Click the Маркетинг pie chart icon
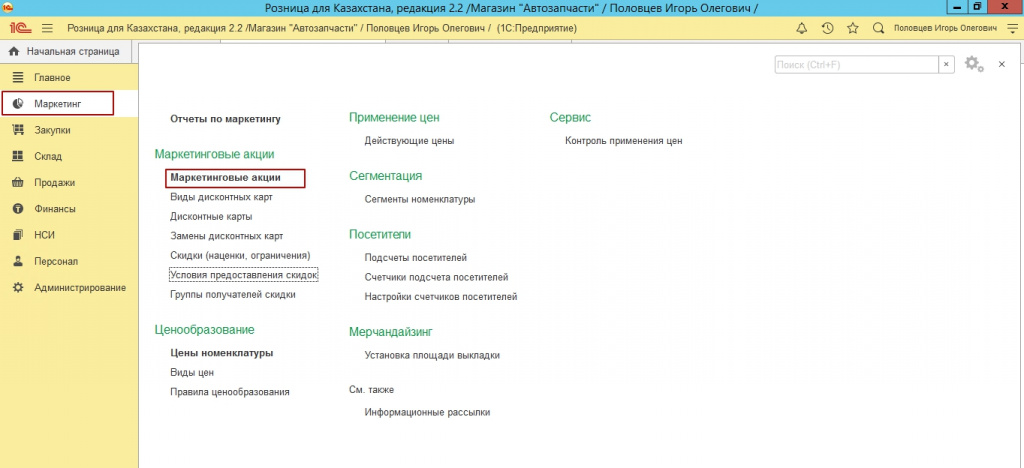This screenshot has width=1024, height=468. 18,103
